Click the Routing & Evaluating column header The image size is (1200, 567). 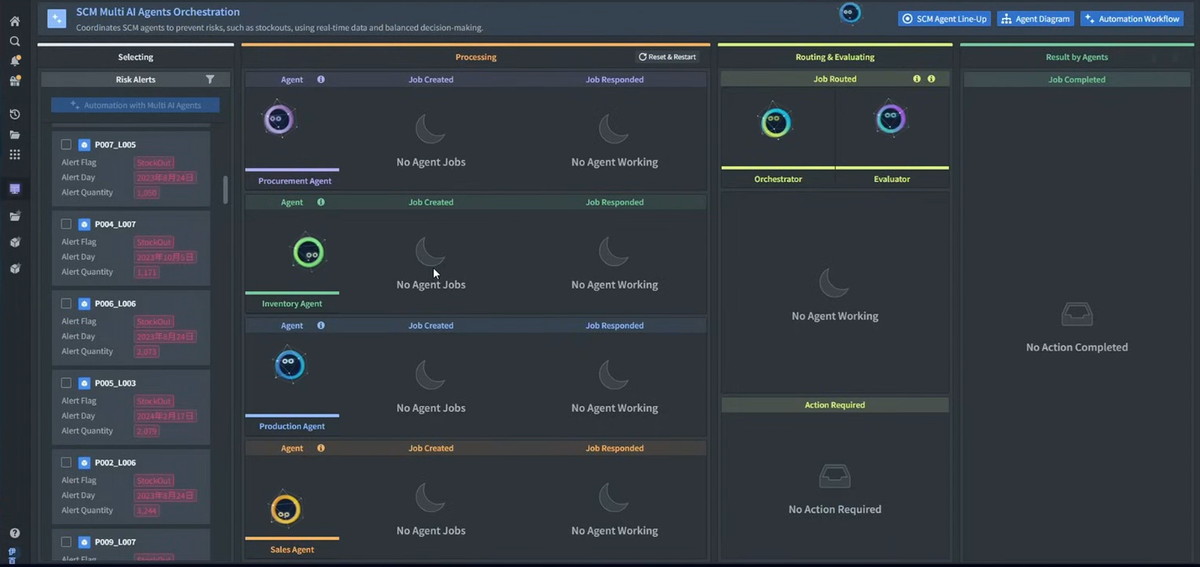pos(835,57)
